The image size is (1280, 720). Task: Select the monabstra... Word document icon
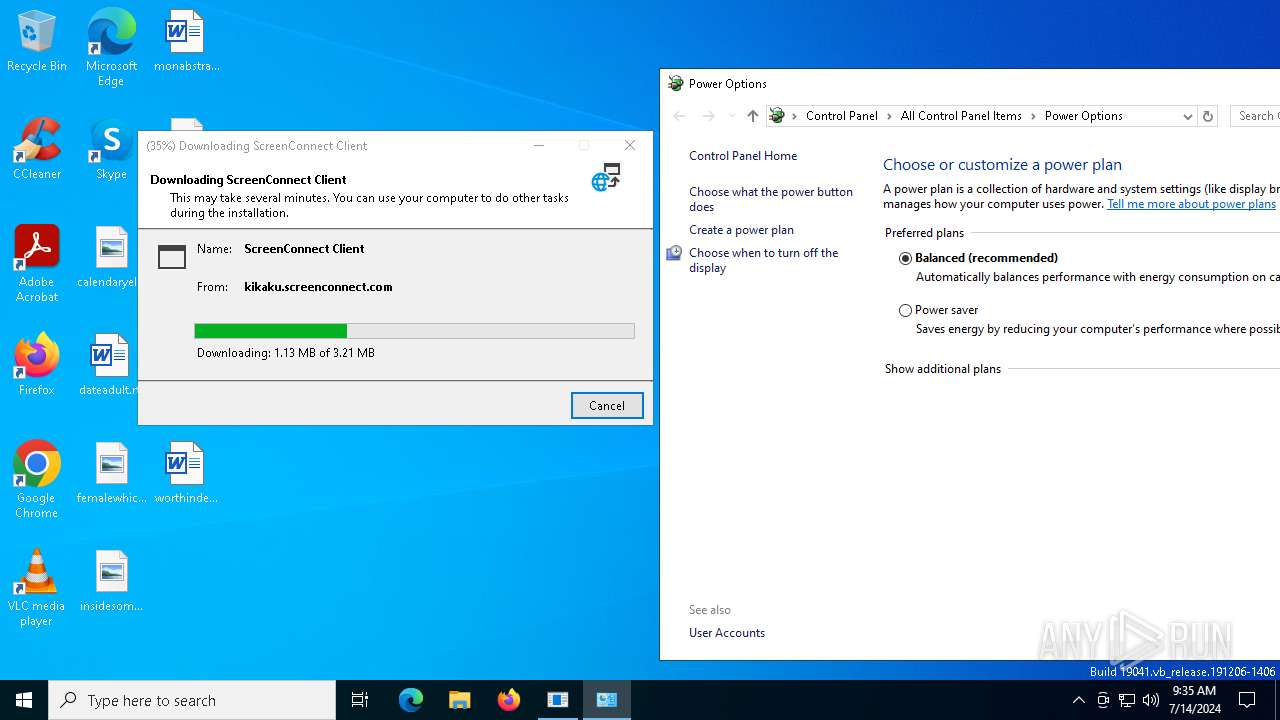tap(186, 41)
